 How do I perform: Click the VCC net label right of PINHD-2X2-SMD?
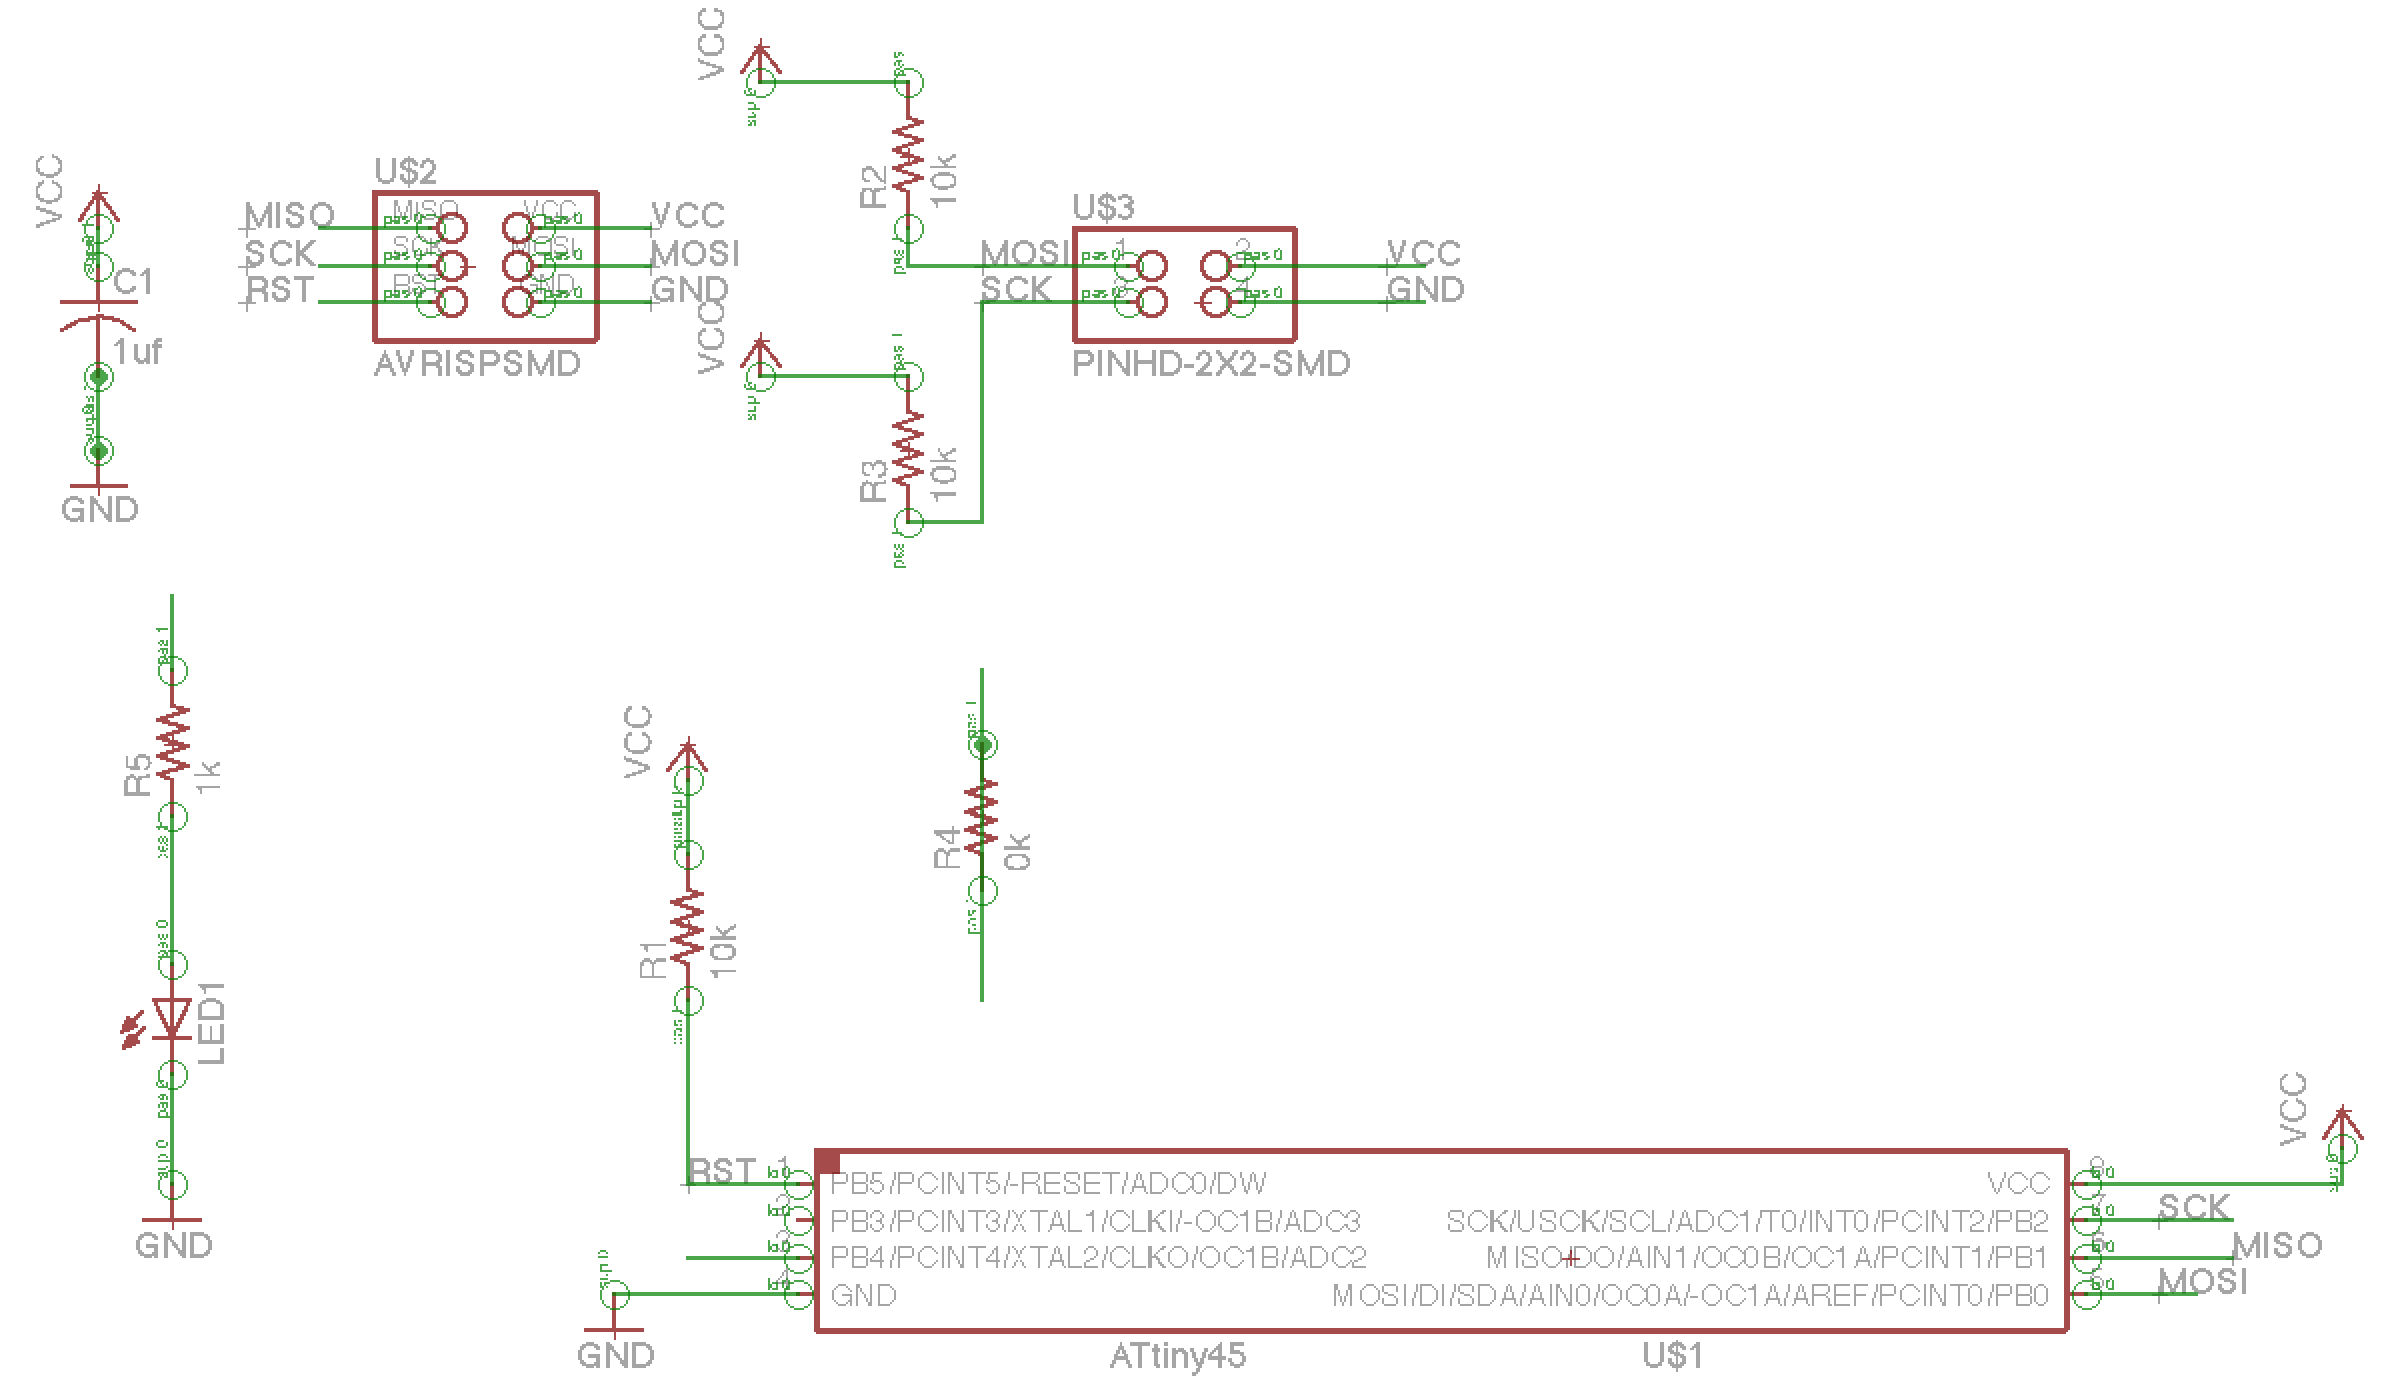click(x=1424, y=253)
